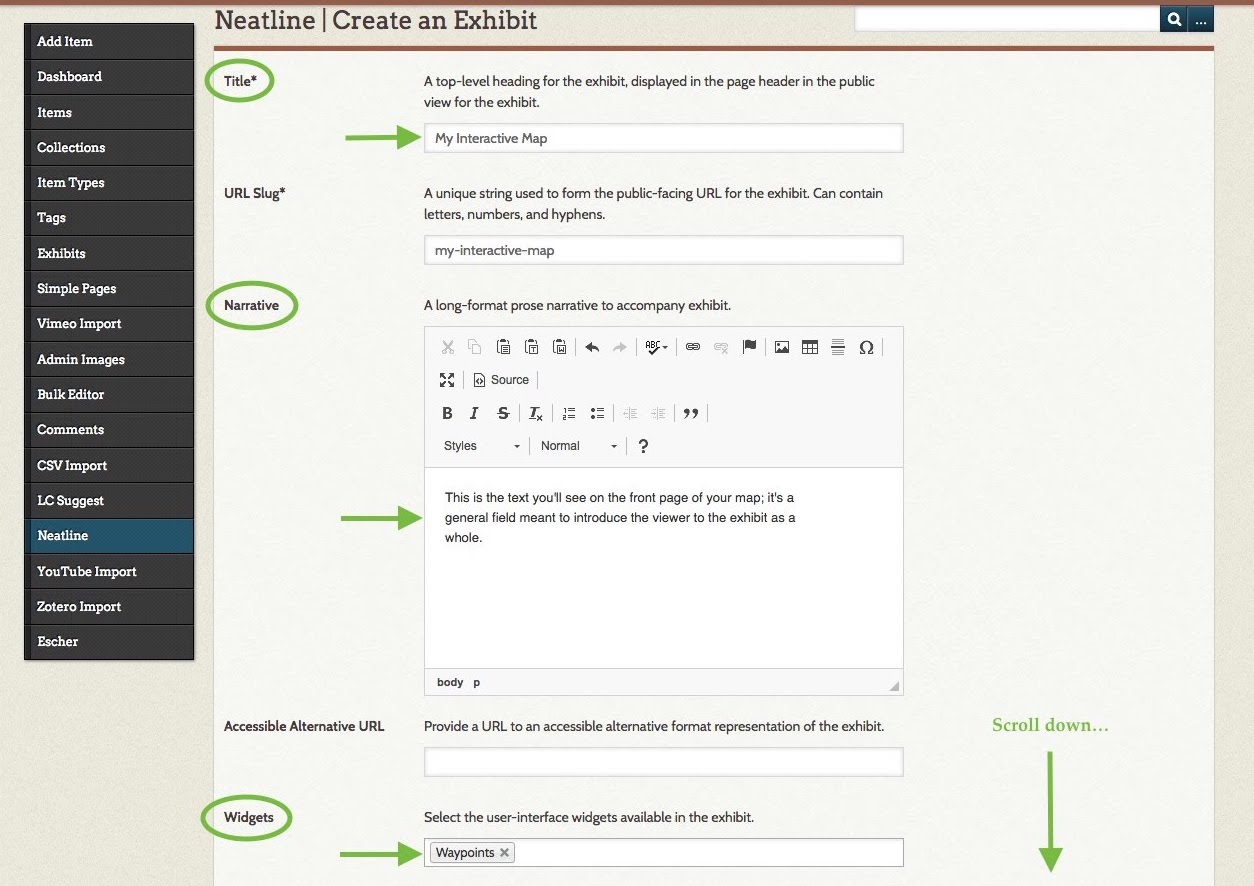Image resolution: width=1254 pixels, height=886 pixels.
Task: Open LC Suggest in the sidebar
Action: click(109, 500)
